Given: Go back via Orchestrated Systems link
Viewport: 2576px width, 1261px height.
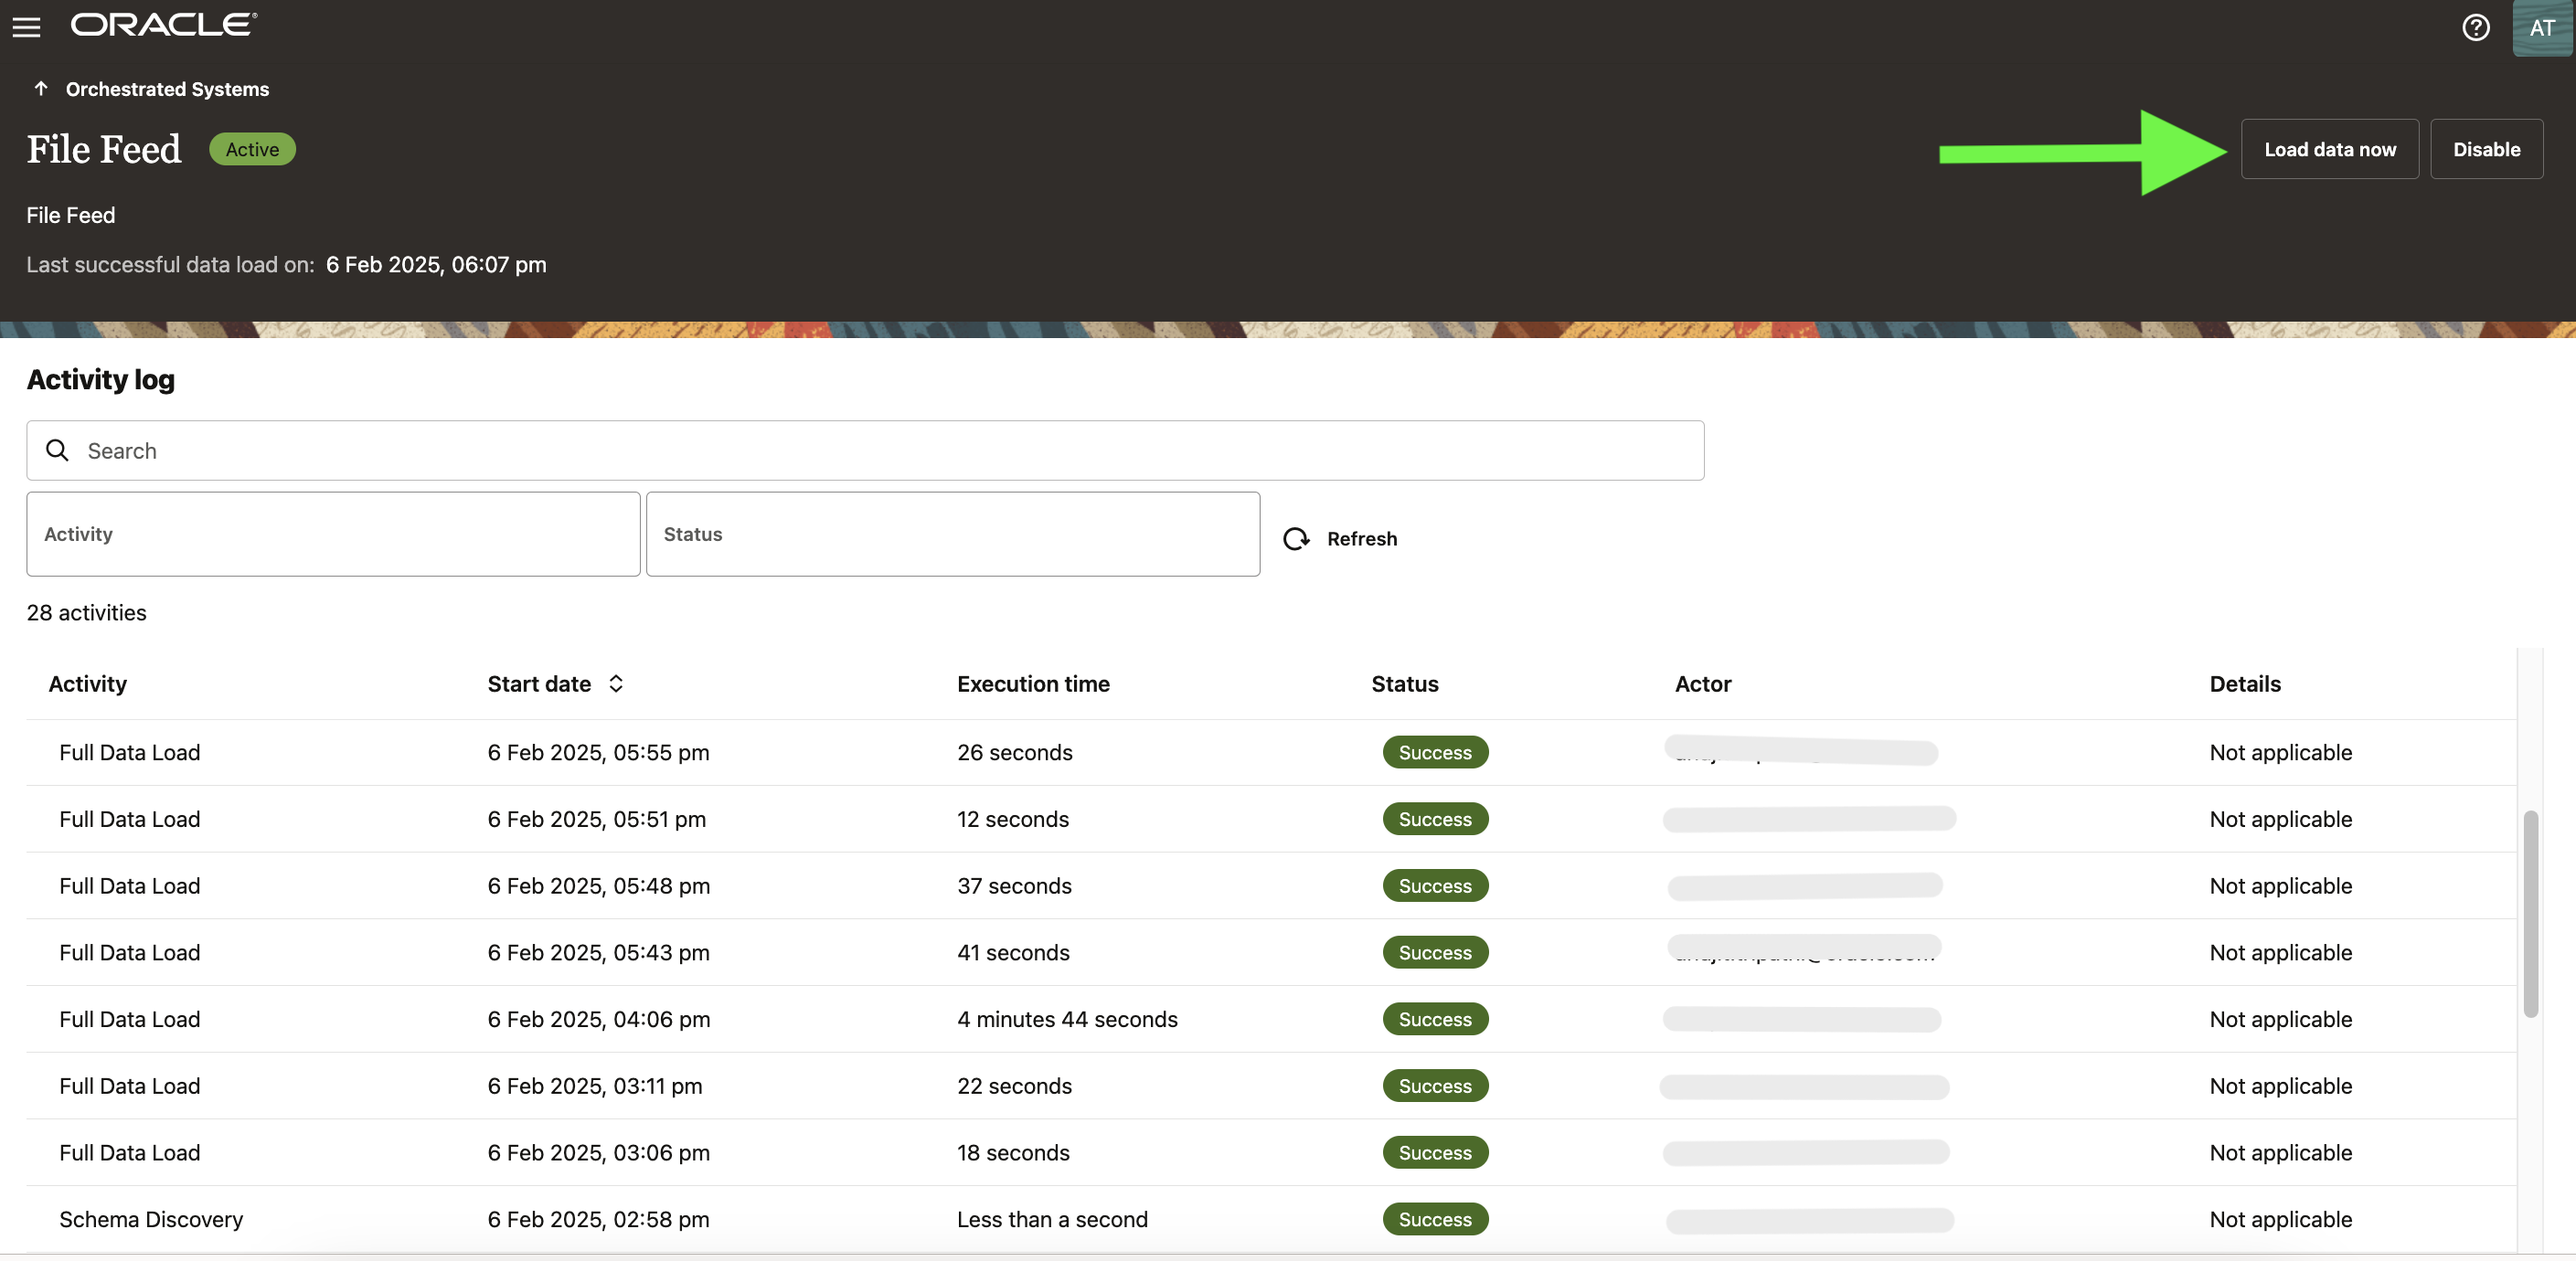Looking at the screenshot, I should click(167, 89).
